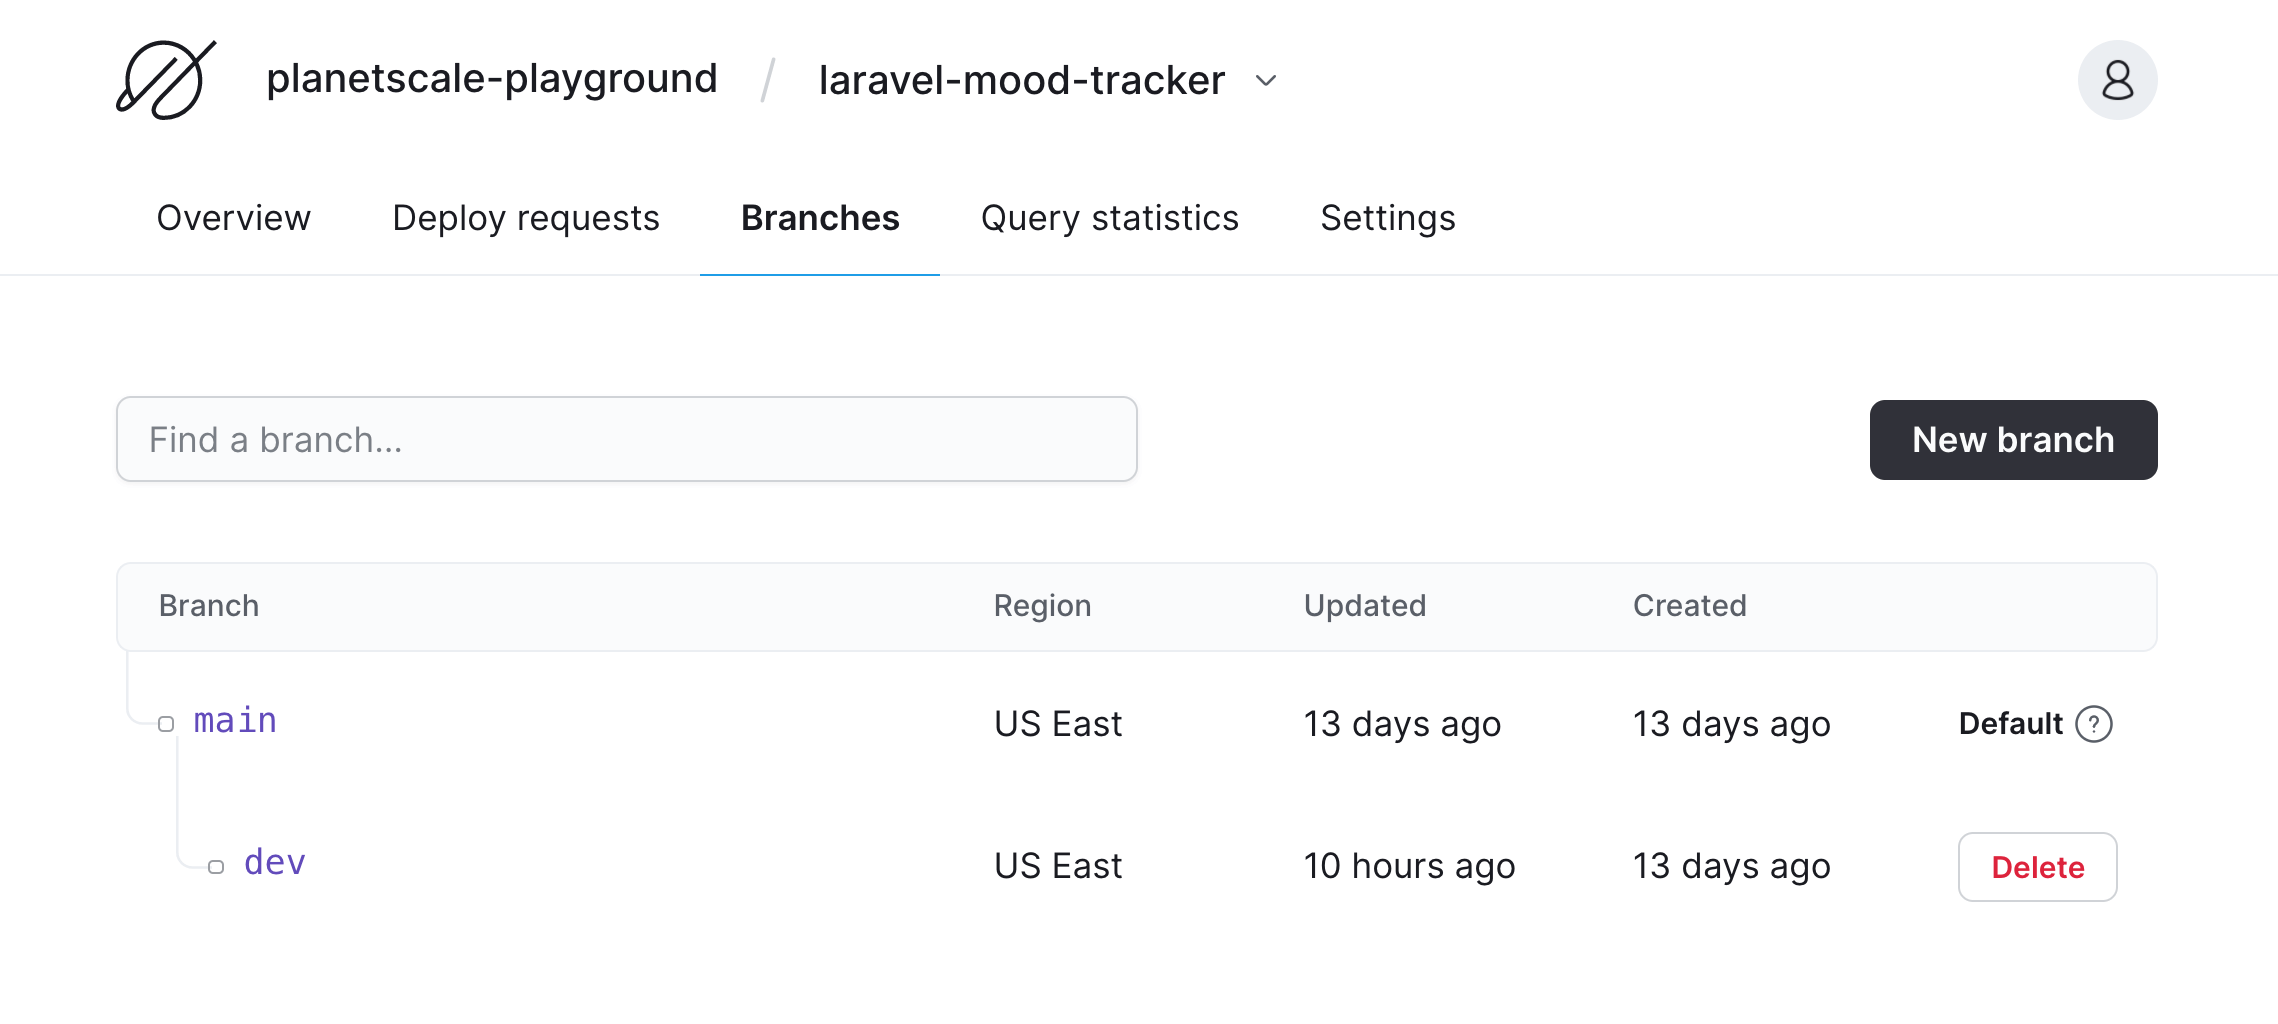The height and width of the screenshot is (1024, 2278).
Task: Open the user avatar menu
Action: point(2117,78)
